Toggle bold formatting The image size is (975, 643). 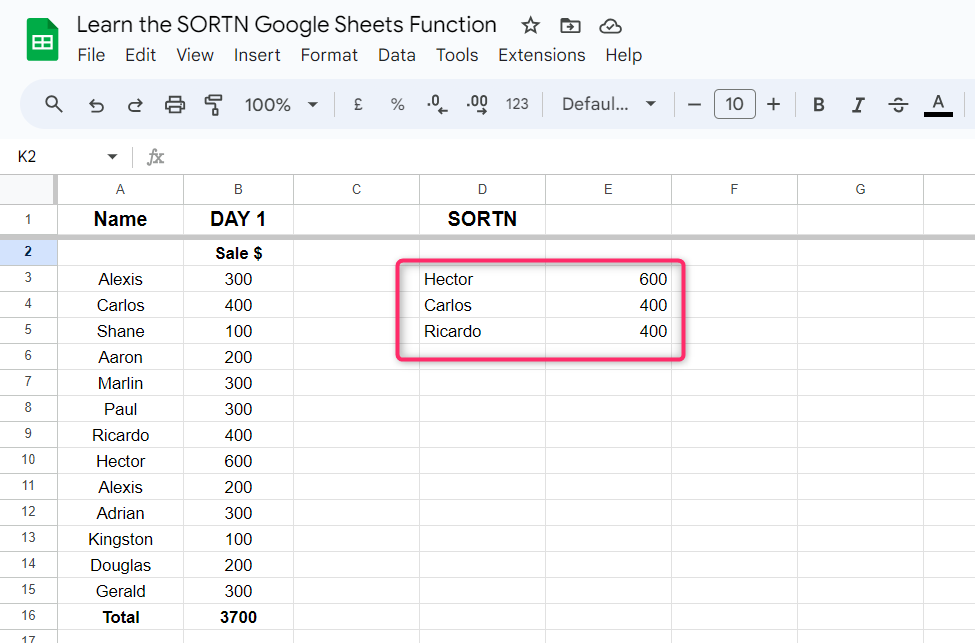819,104
